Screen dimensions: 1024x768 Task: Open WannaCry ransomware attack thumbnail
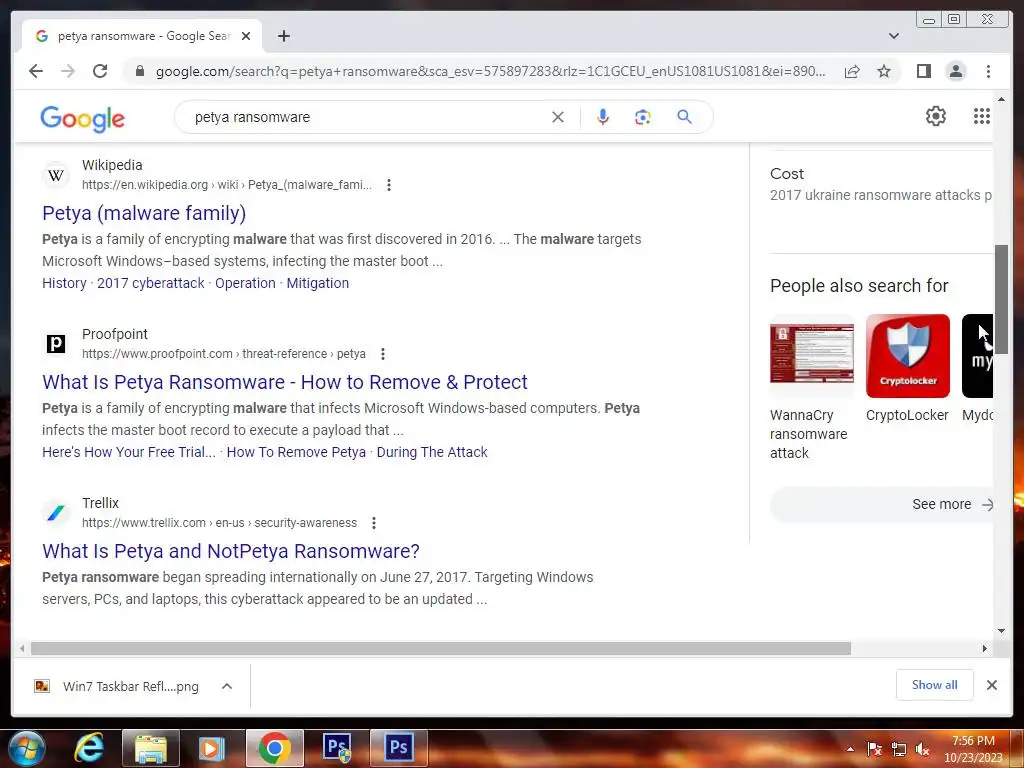point(812,356)
